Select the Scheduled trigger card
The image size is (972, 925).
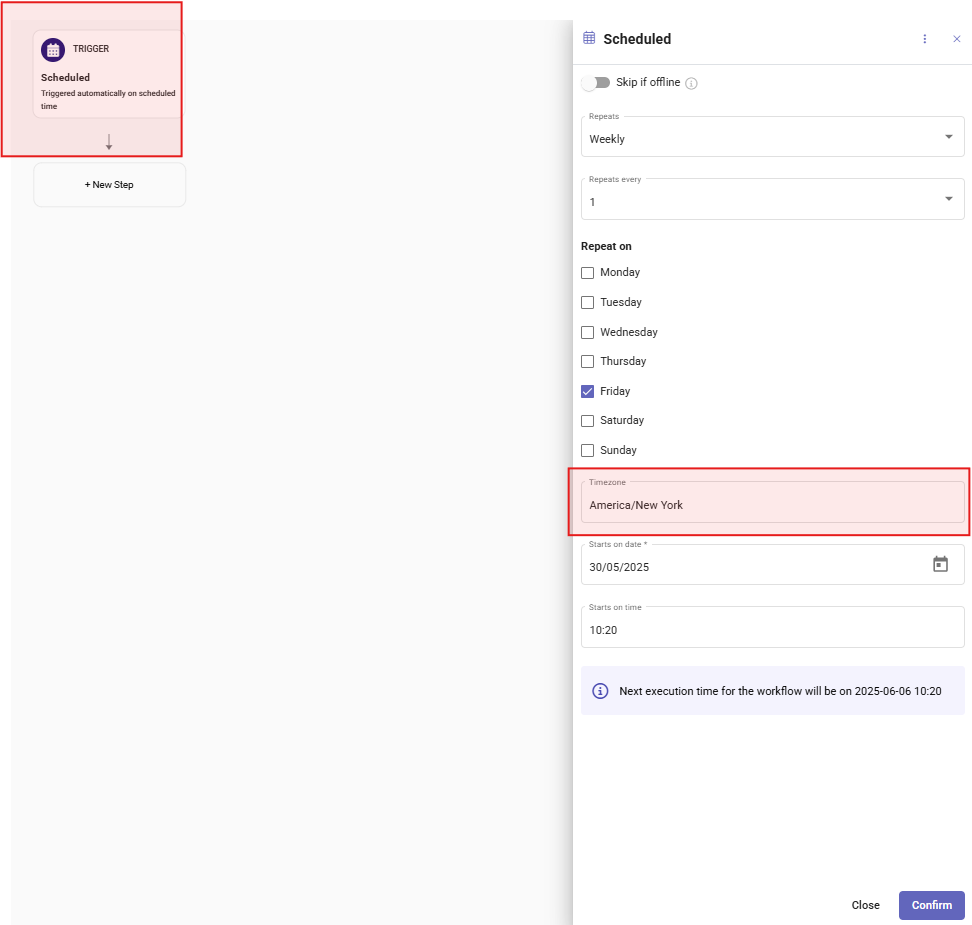click(108, 74)
